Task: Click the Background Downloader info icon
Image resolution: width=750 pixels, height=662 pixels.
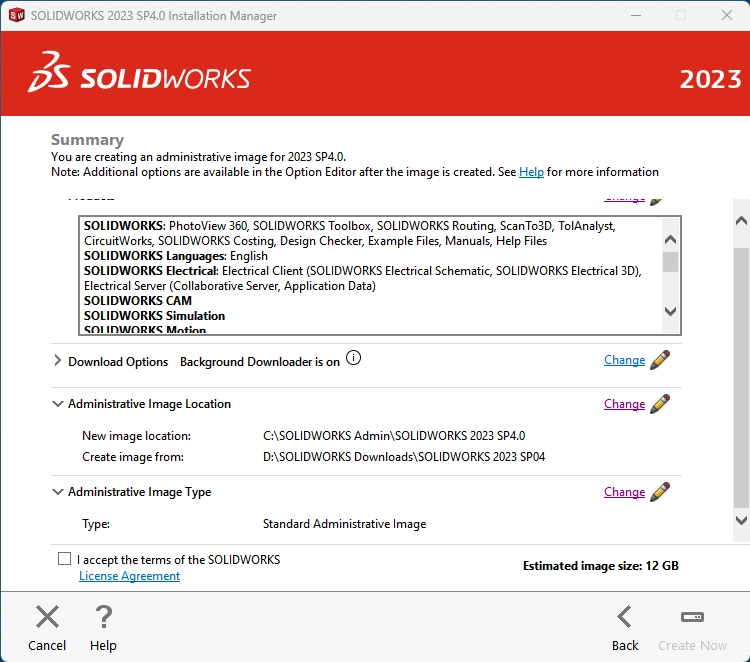Action: [353, 358]
